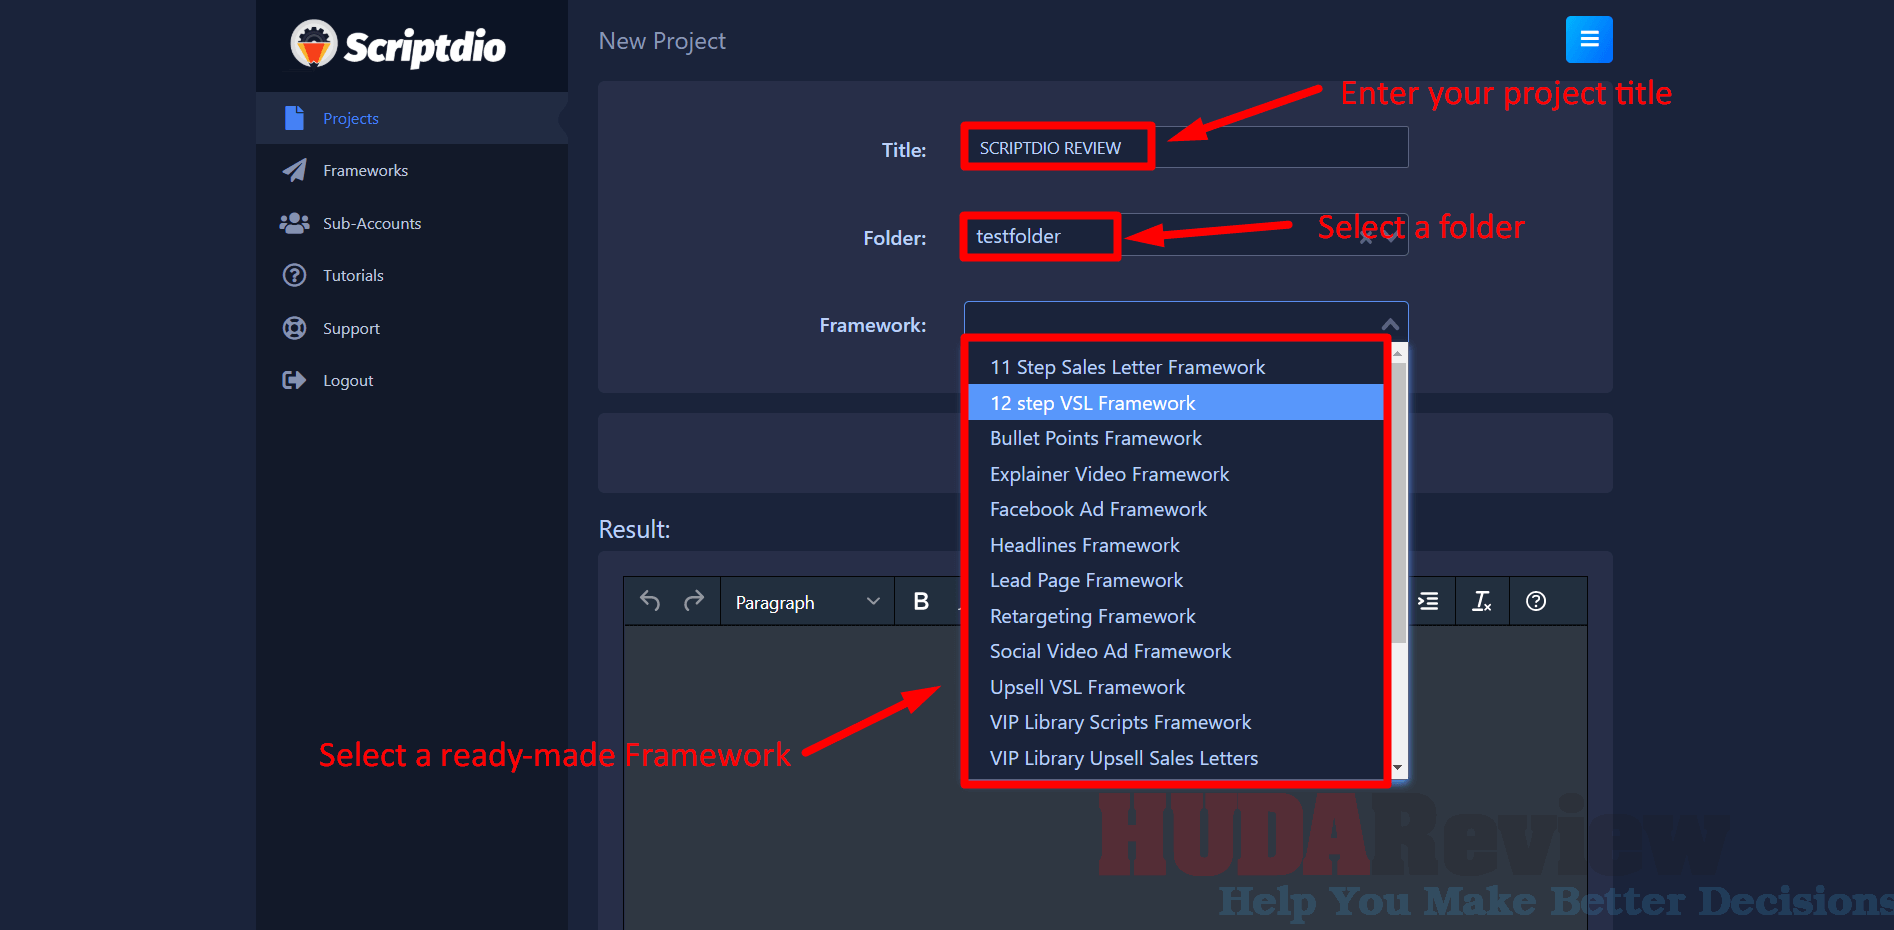This screenshot has height=930, width=1894.
Task: Click the framework list scrollbar
Action: click(x=1399, y=502)
